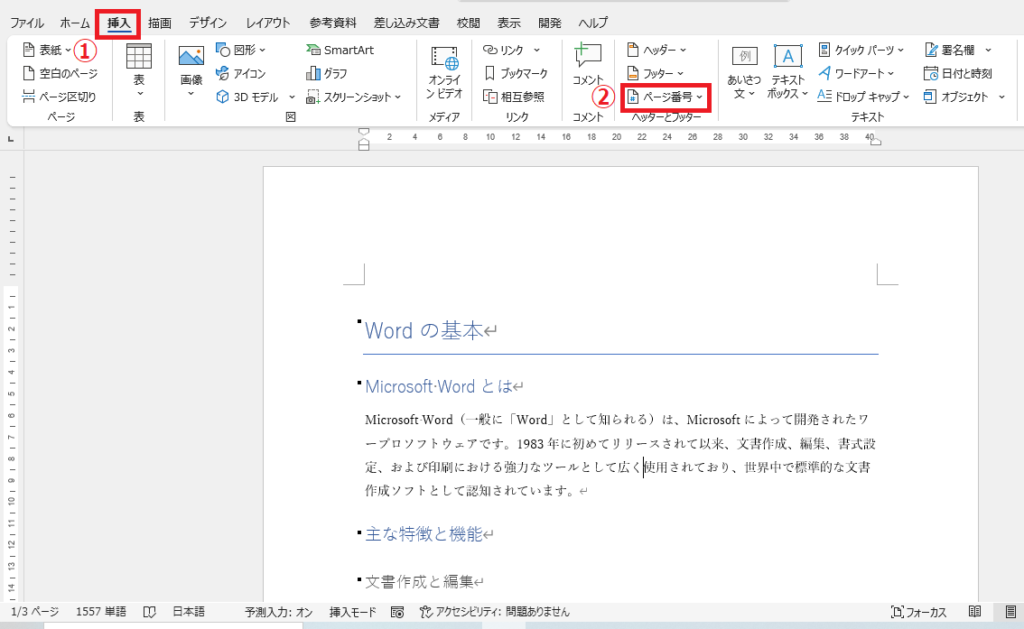Open the 表紙 cover page dropdown
This screenshot has width=1024, height=629.
coord(47,50)
